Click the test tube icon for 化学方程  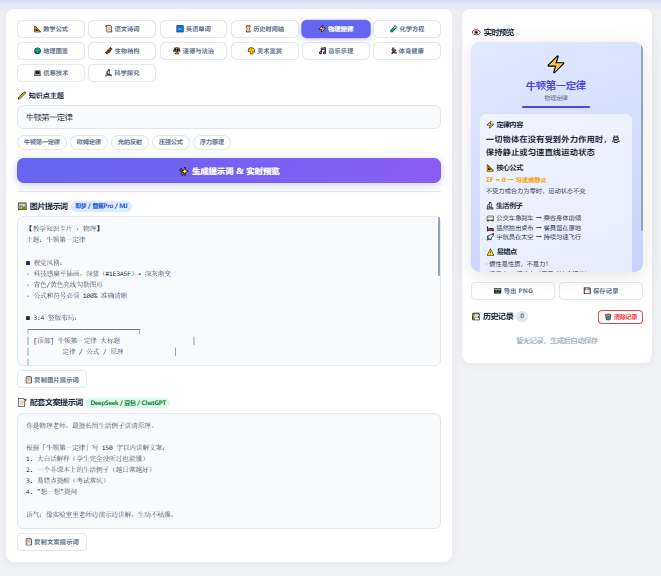click(393, 29)
